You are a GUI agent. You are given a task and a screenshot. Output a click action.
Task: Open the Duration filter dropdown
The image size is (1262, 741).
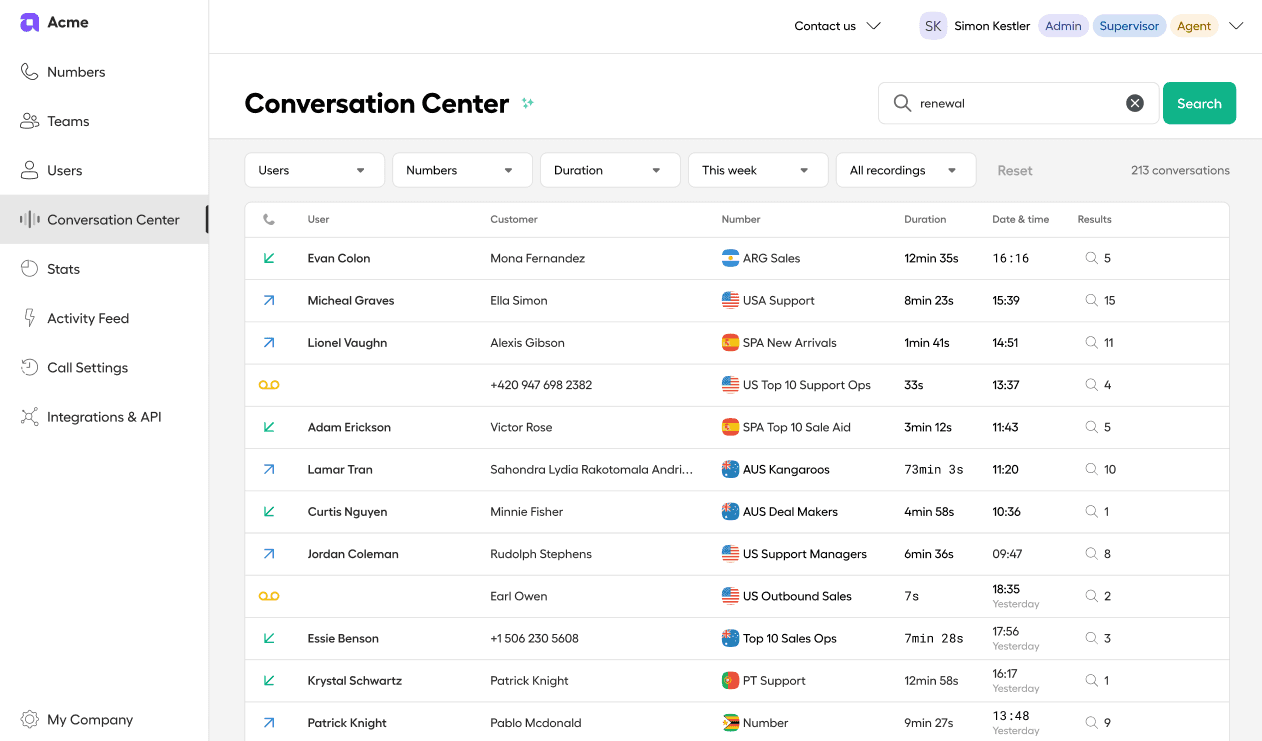(609, 169)
